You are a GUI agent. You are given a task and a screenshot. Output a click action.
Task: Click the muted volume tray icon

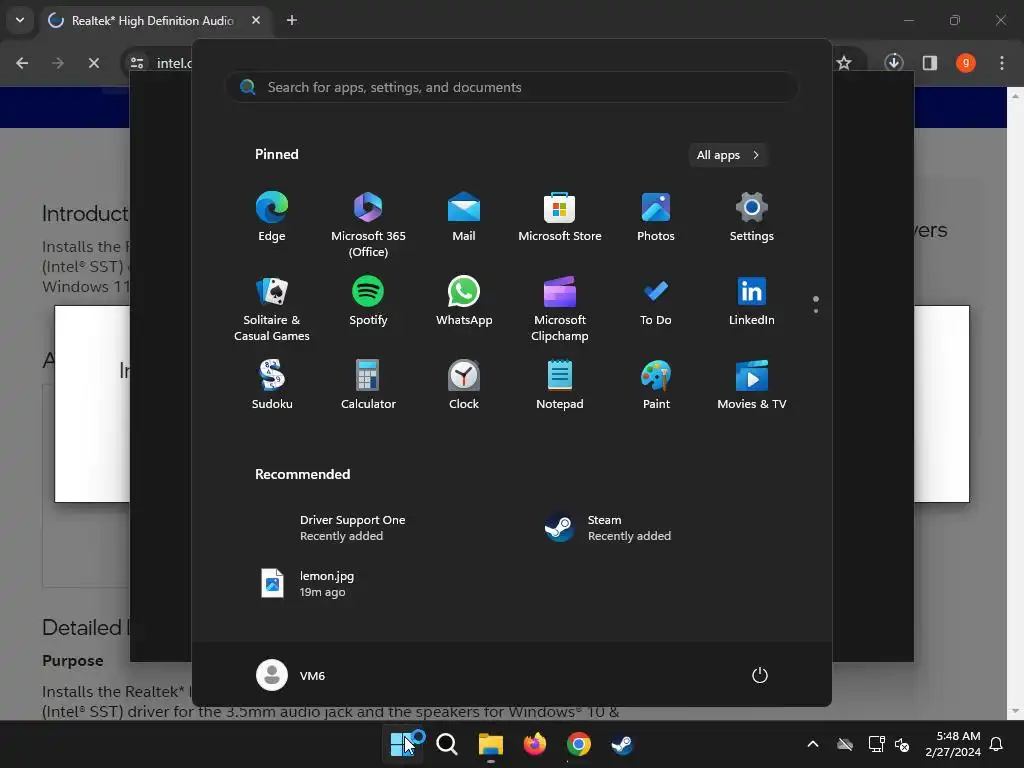[902, 744]
